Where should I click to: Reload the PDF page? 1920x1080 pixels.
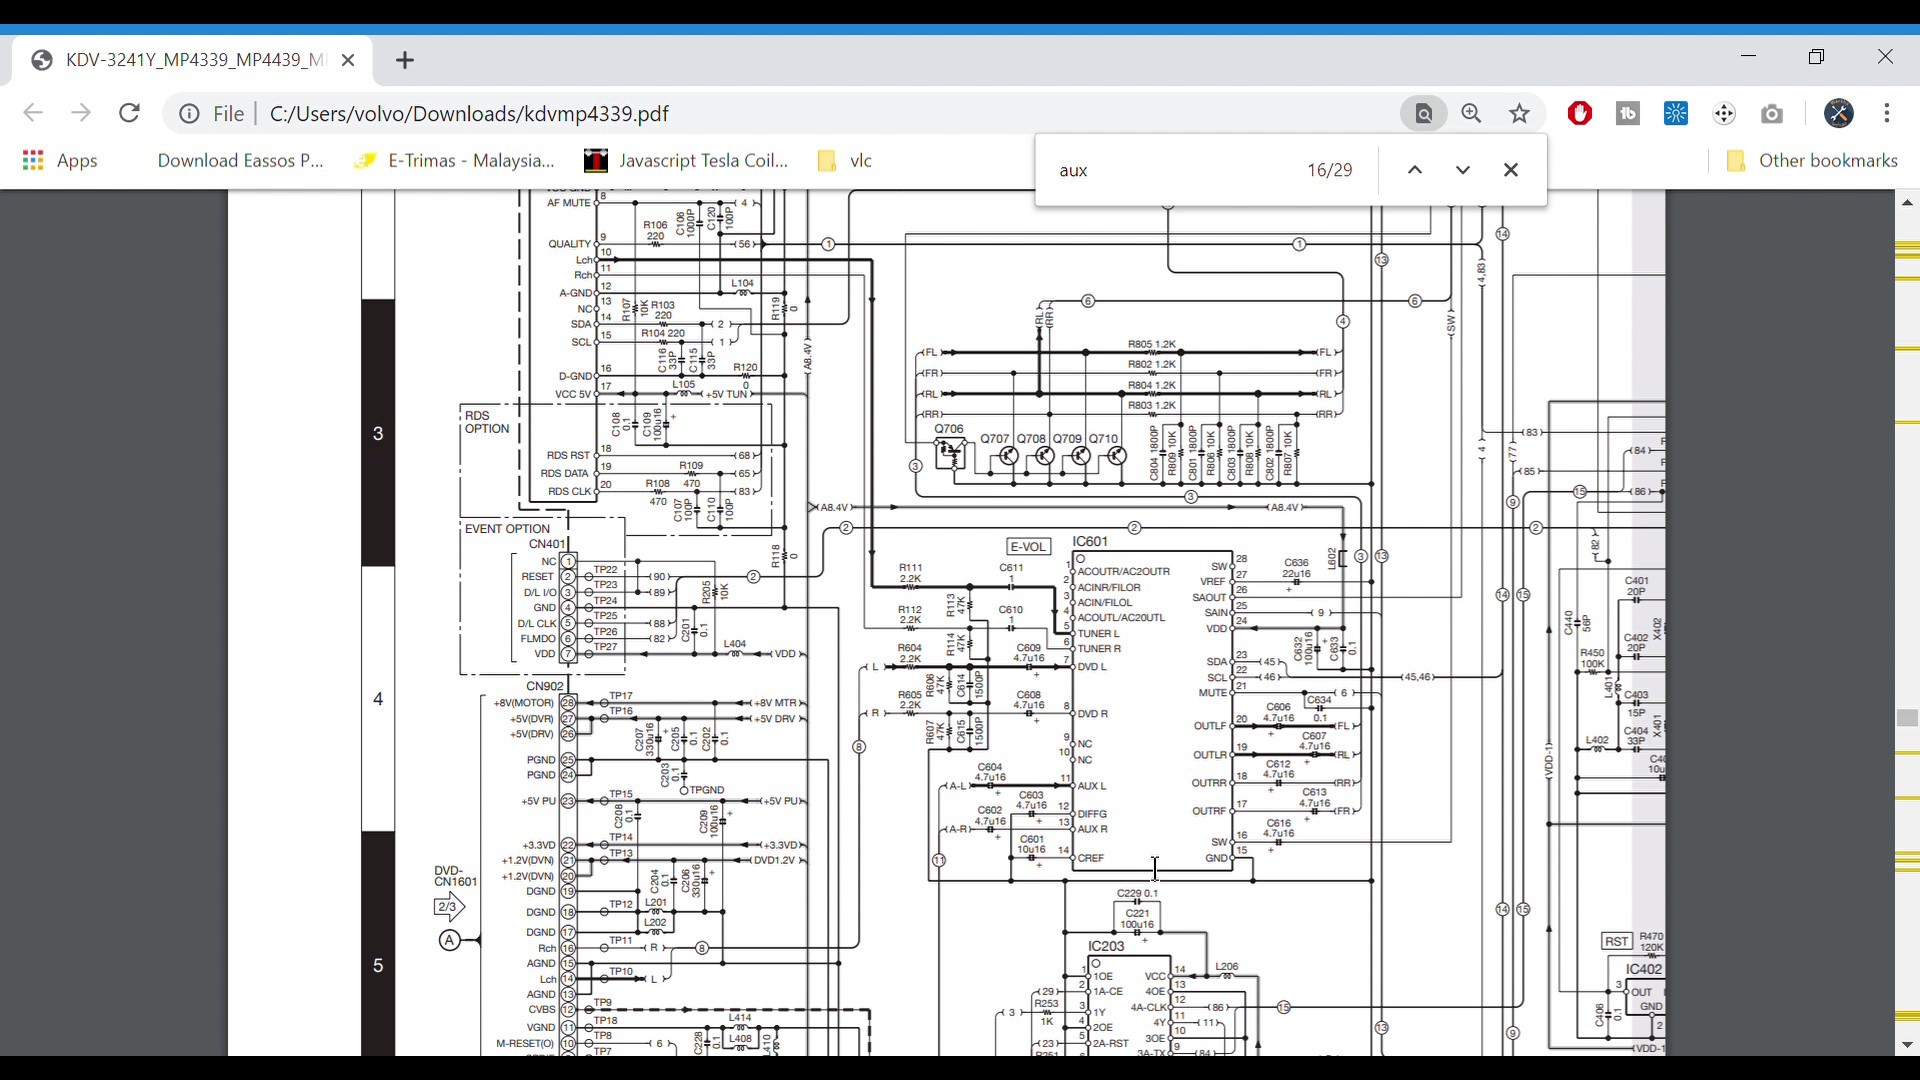pos(129,113)
